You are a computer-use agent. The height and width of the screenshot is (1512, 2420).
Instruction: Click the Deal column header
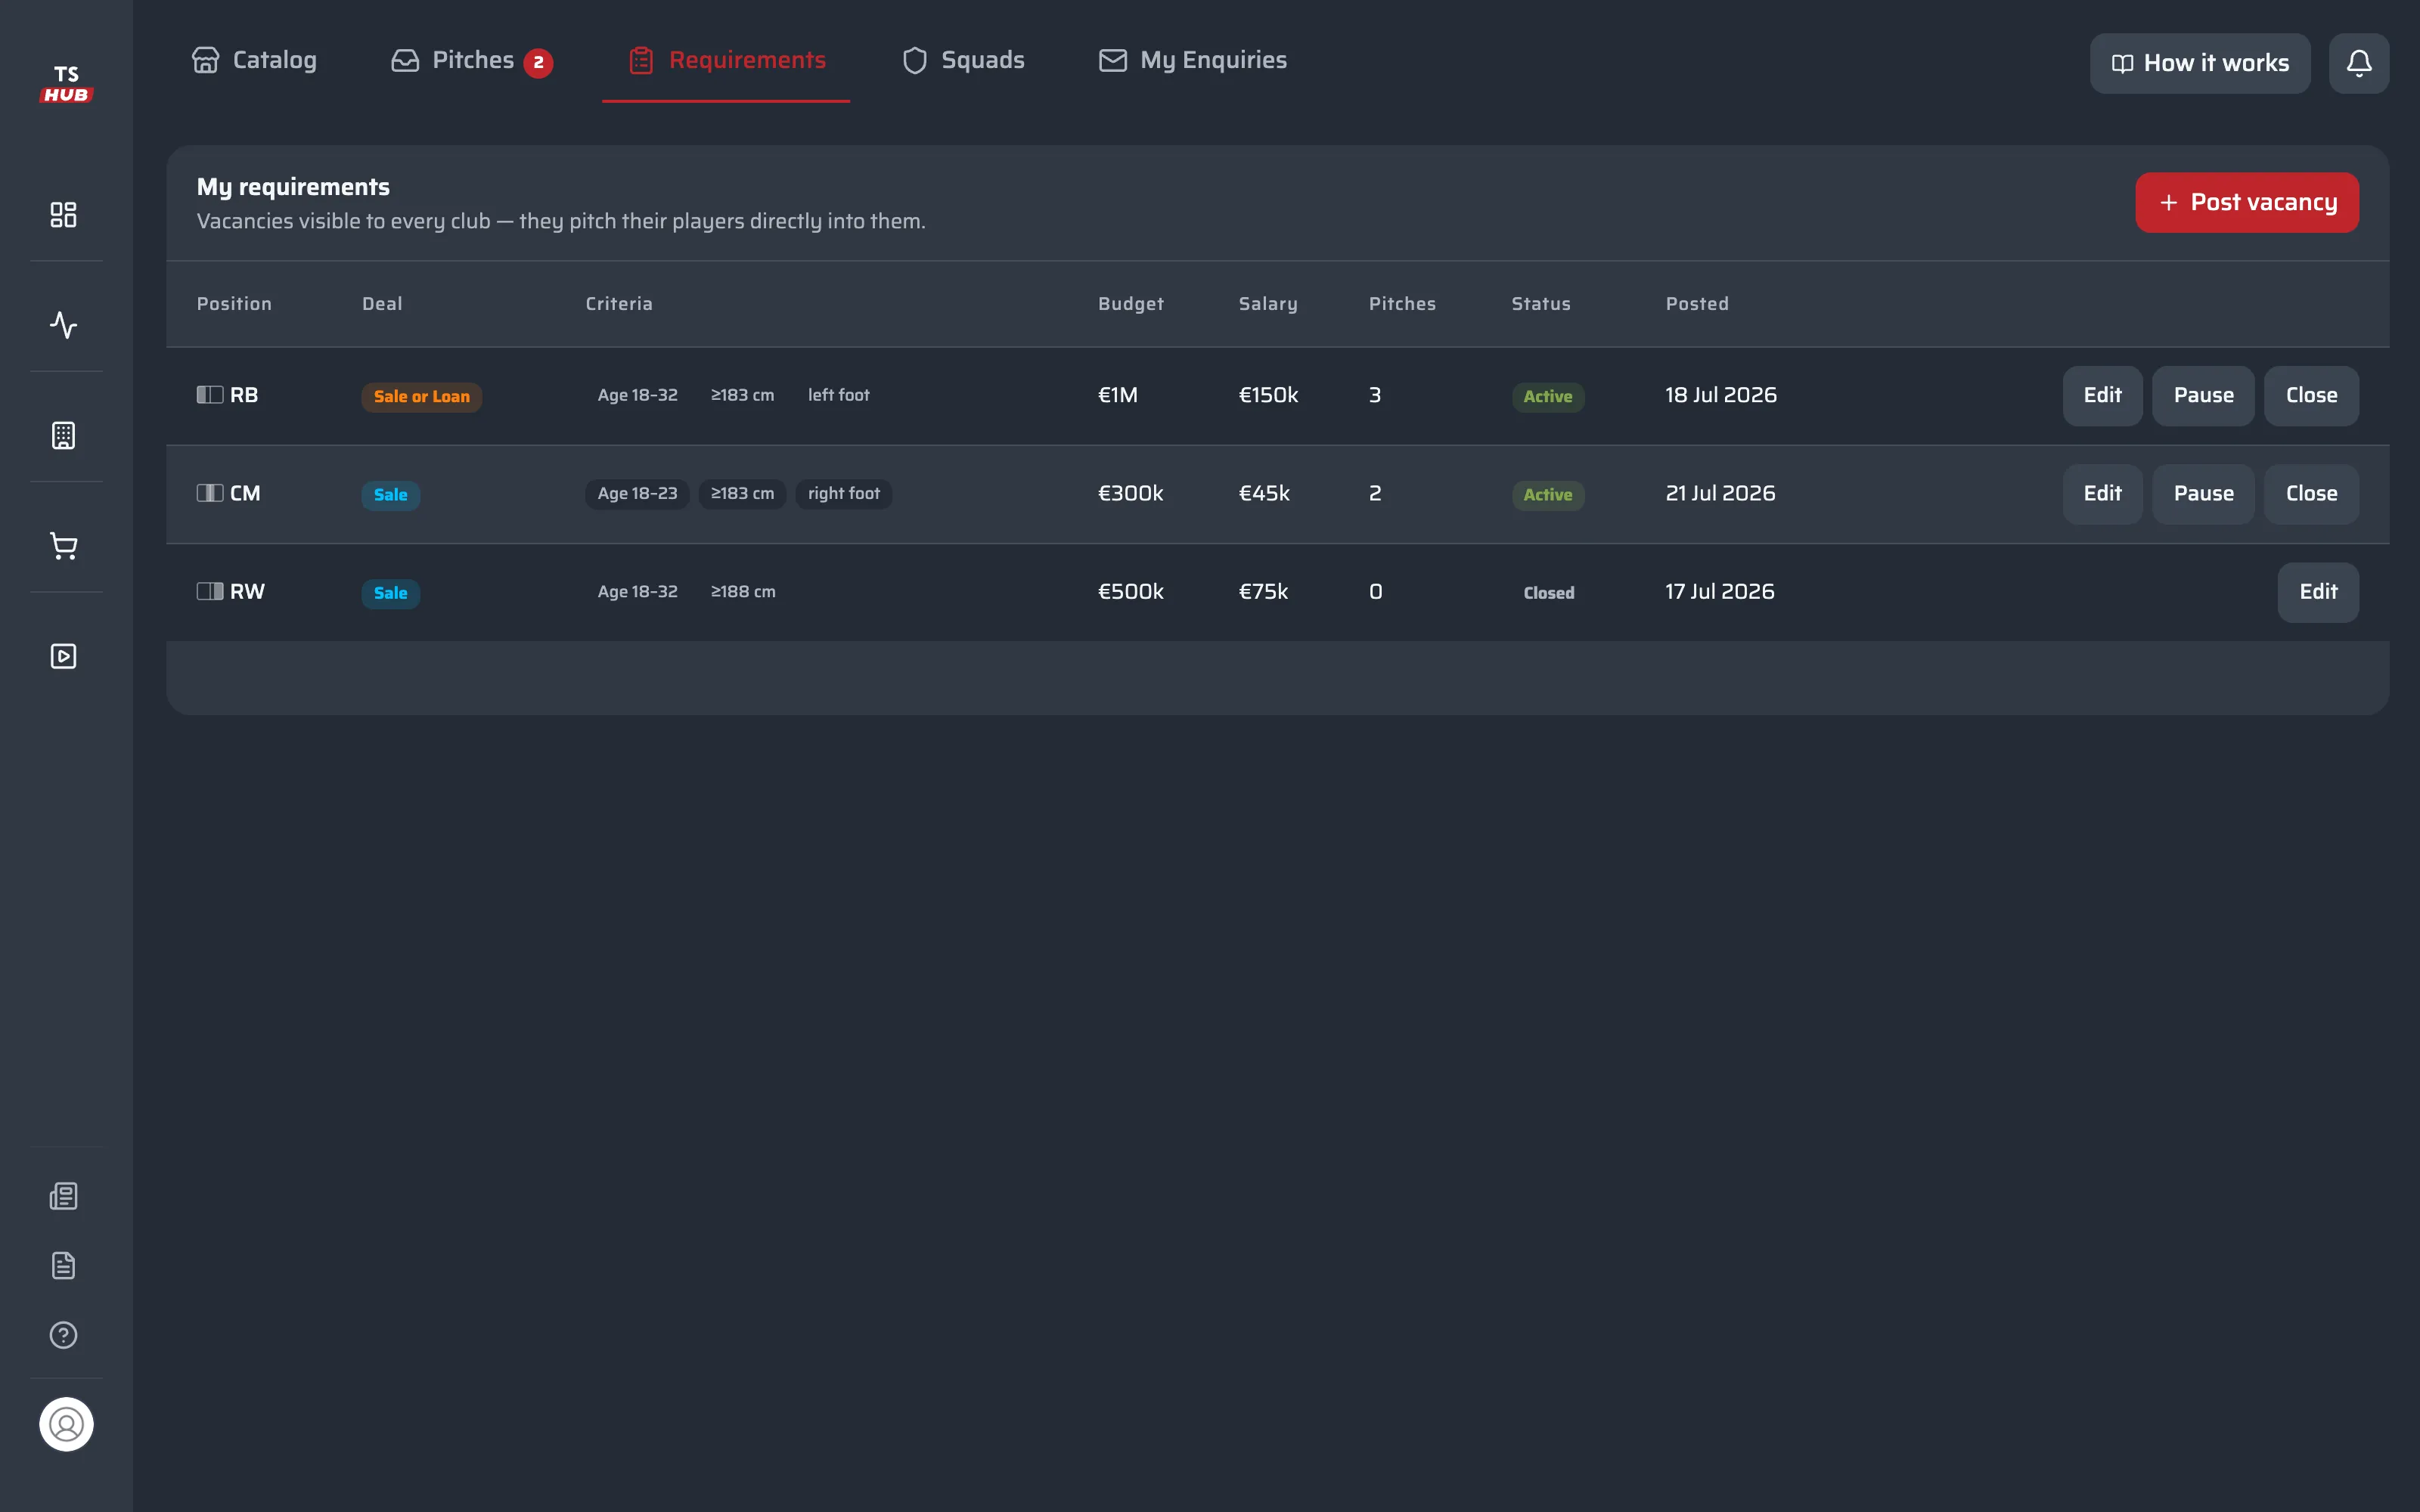click(x=382, y=304)
